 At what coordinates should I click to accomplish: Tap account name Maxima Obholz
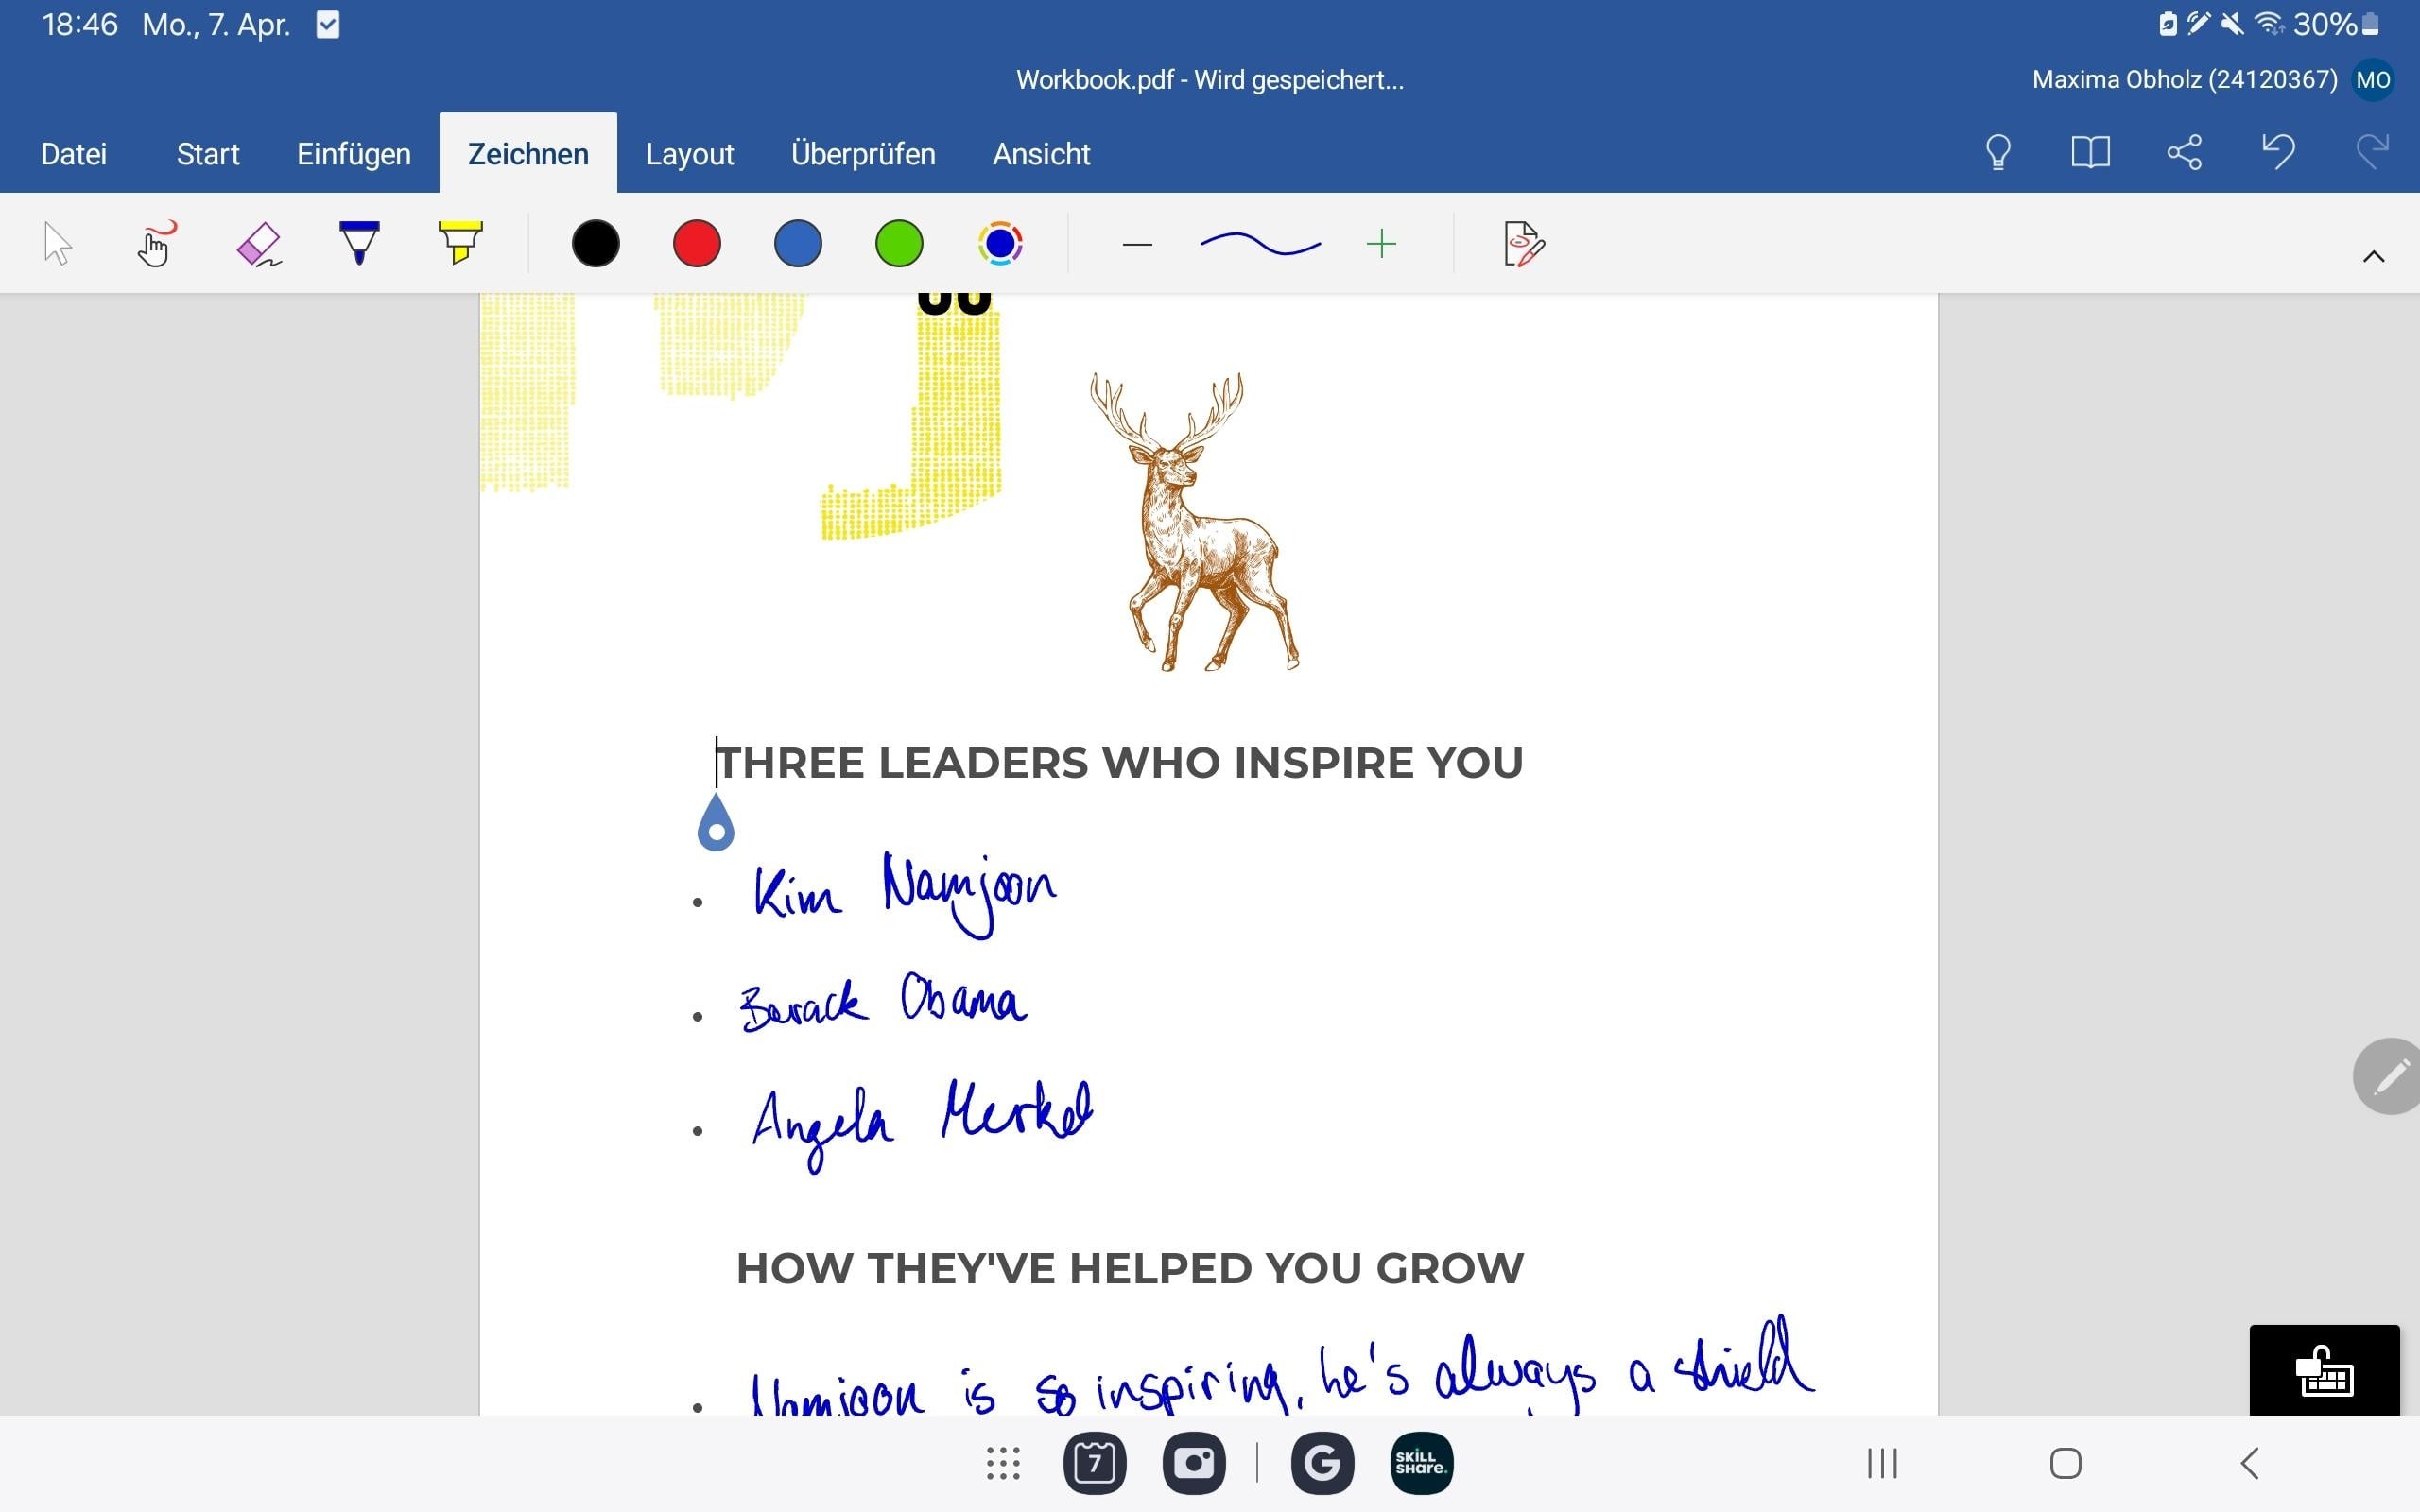[x=2184, y=80]
